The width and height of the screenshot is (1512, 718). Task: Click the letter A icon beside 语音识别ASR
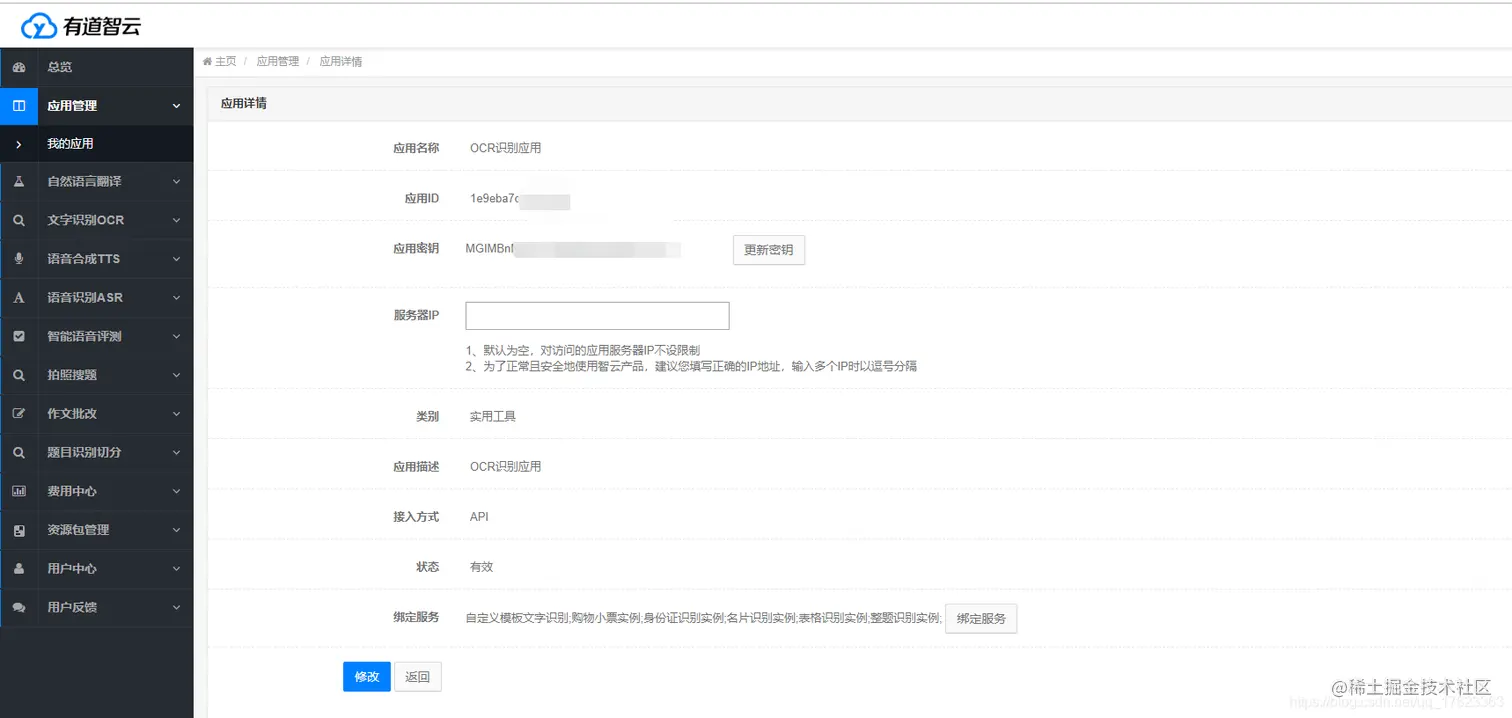point(18,298)
